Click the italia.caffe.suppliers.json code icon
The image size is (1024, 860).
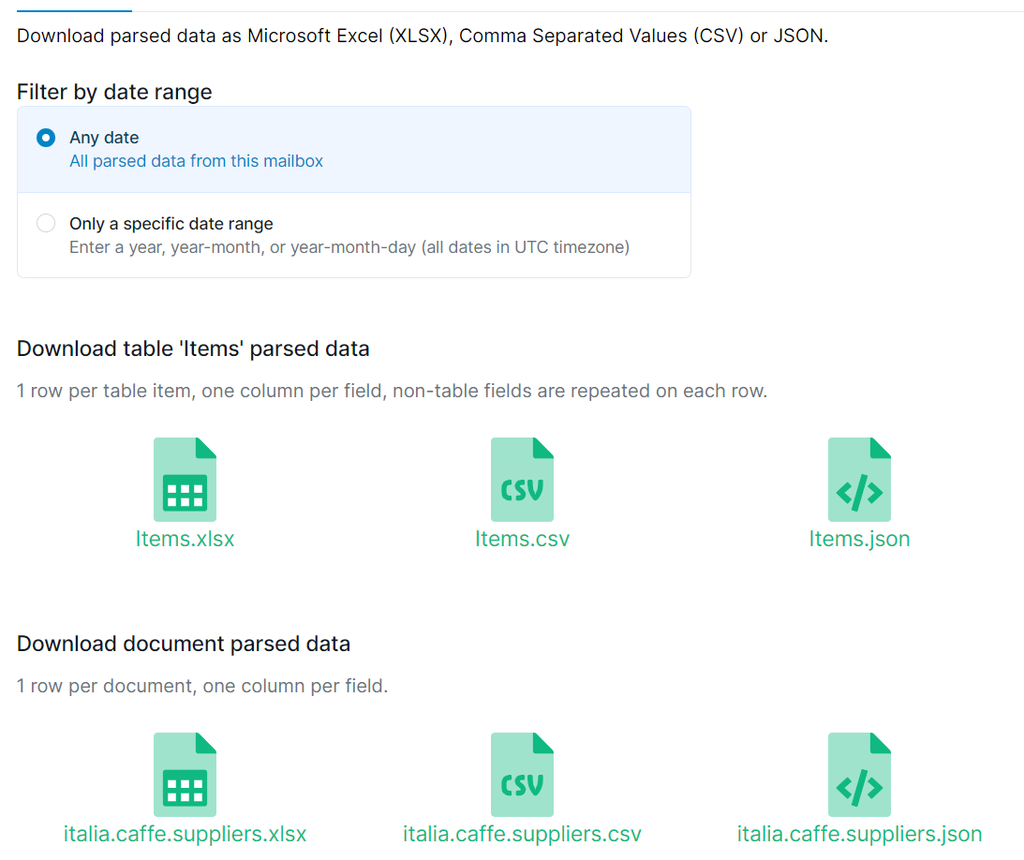point(859,773)
